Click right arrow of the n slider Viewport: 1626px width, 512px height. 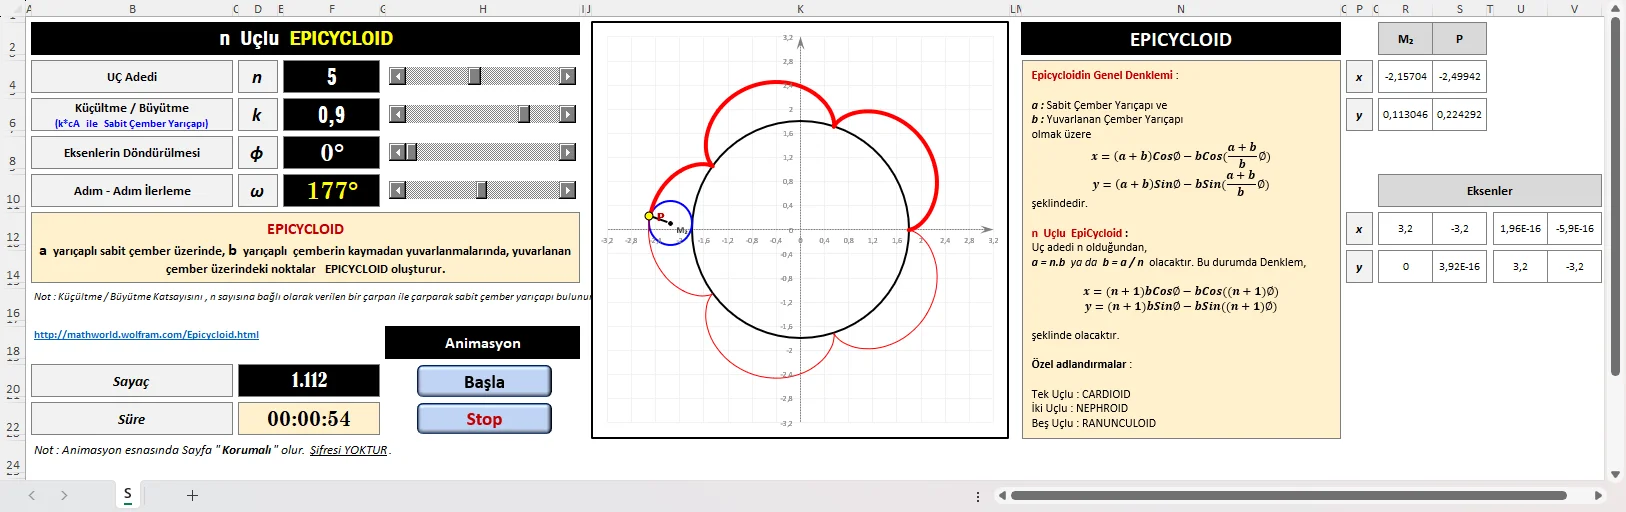coord(568,76)
